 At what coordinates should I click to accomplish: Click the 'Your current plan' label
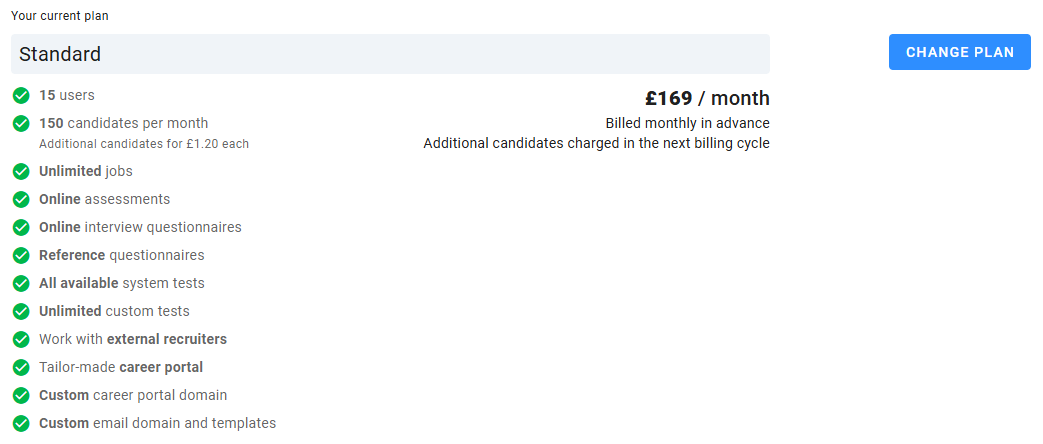pyautogui.click(x=60, y=16)
